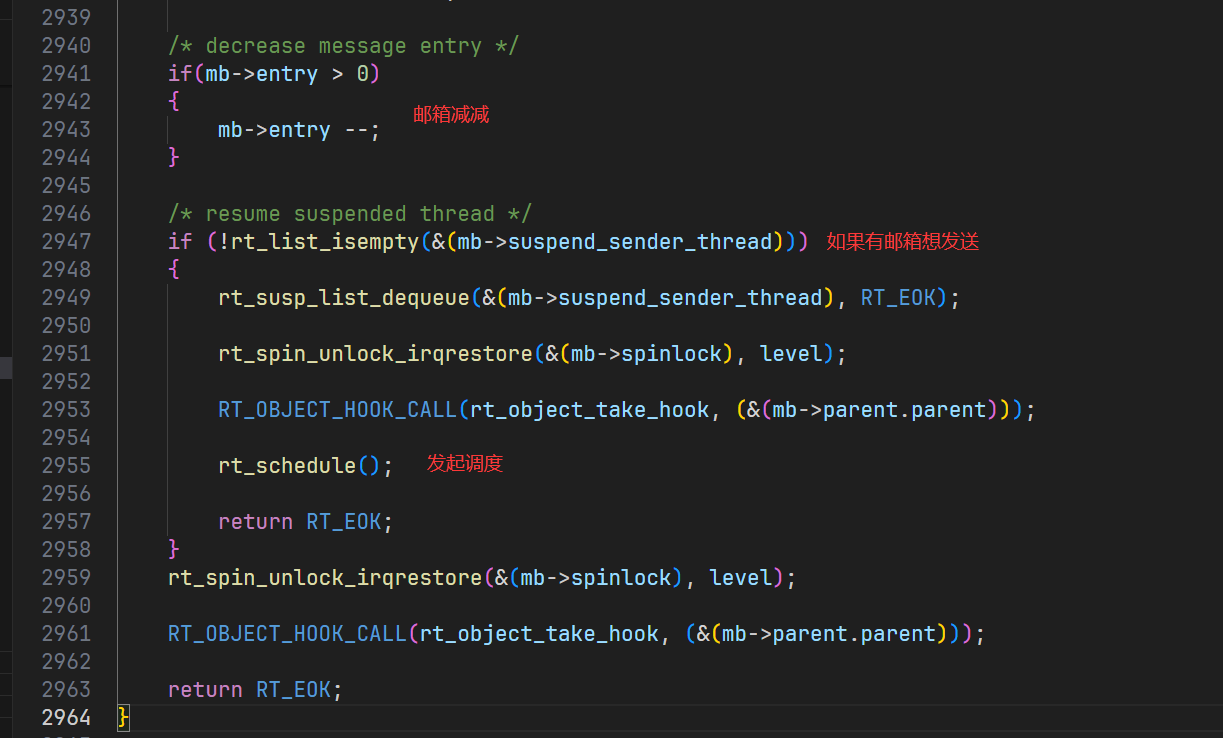Click "rt_object_take_hook" on line 2953
The height and width of the screenshot is (738, 1223).
[x=589, y=410]
